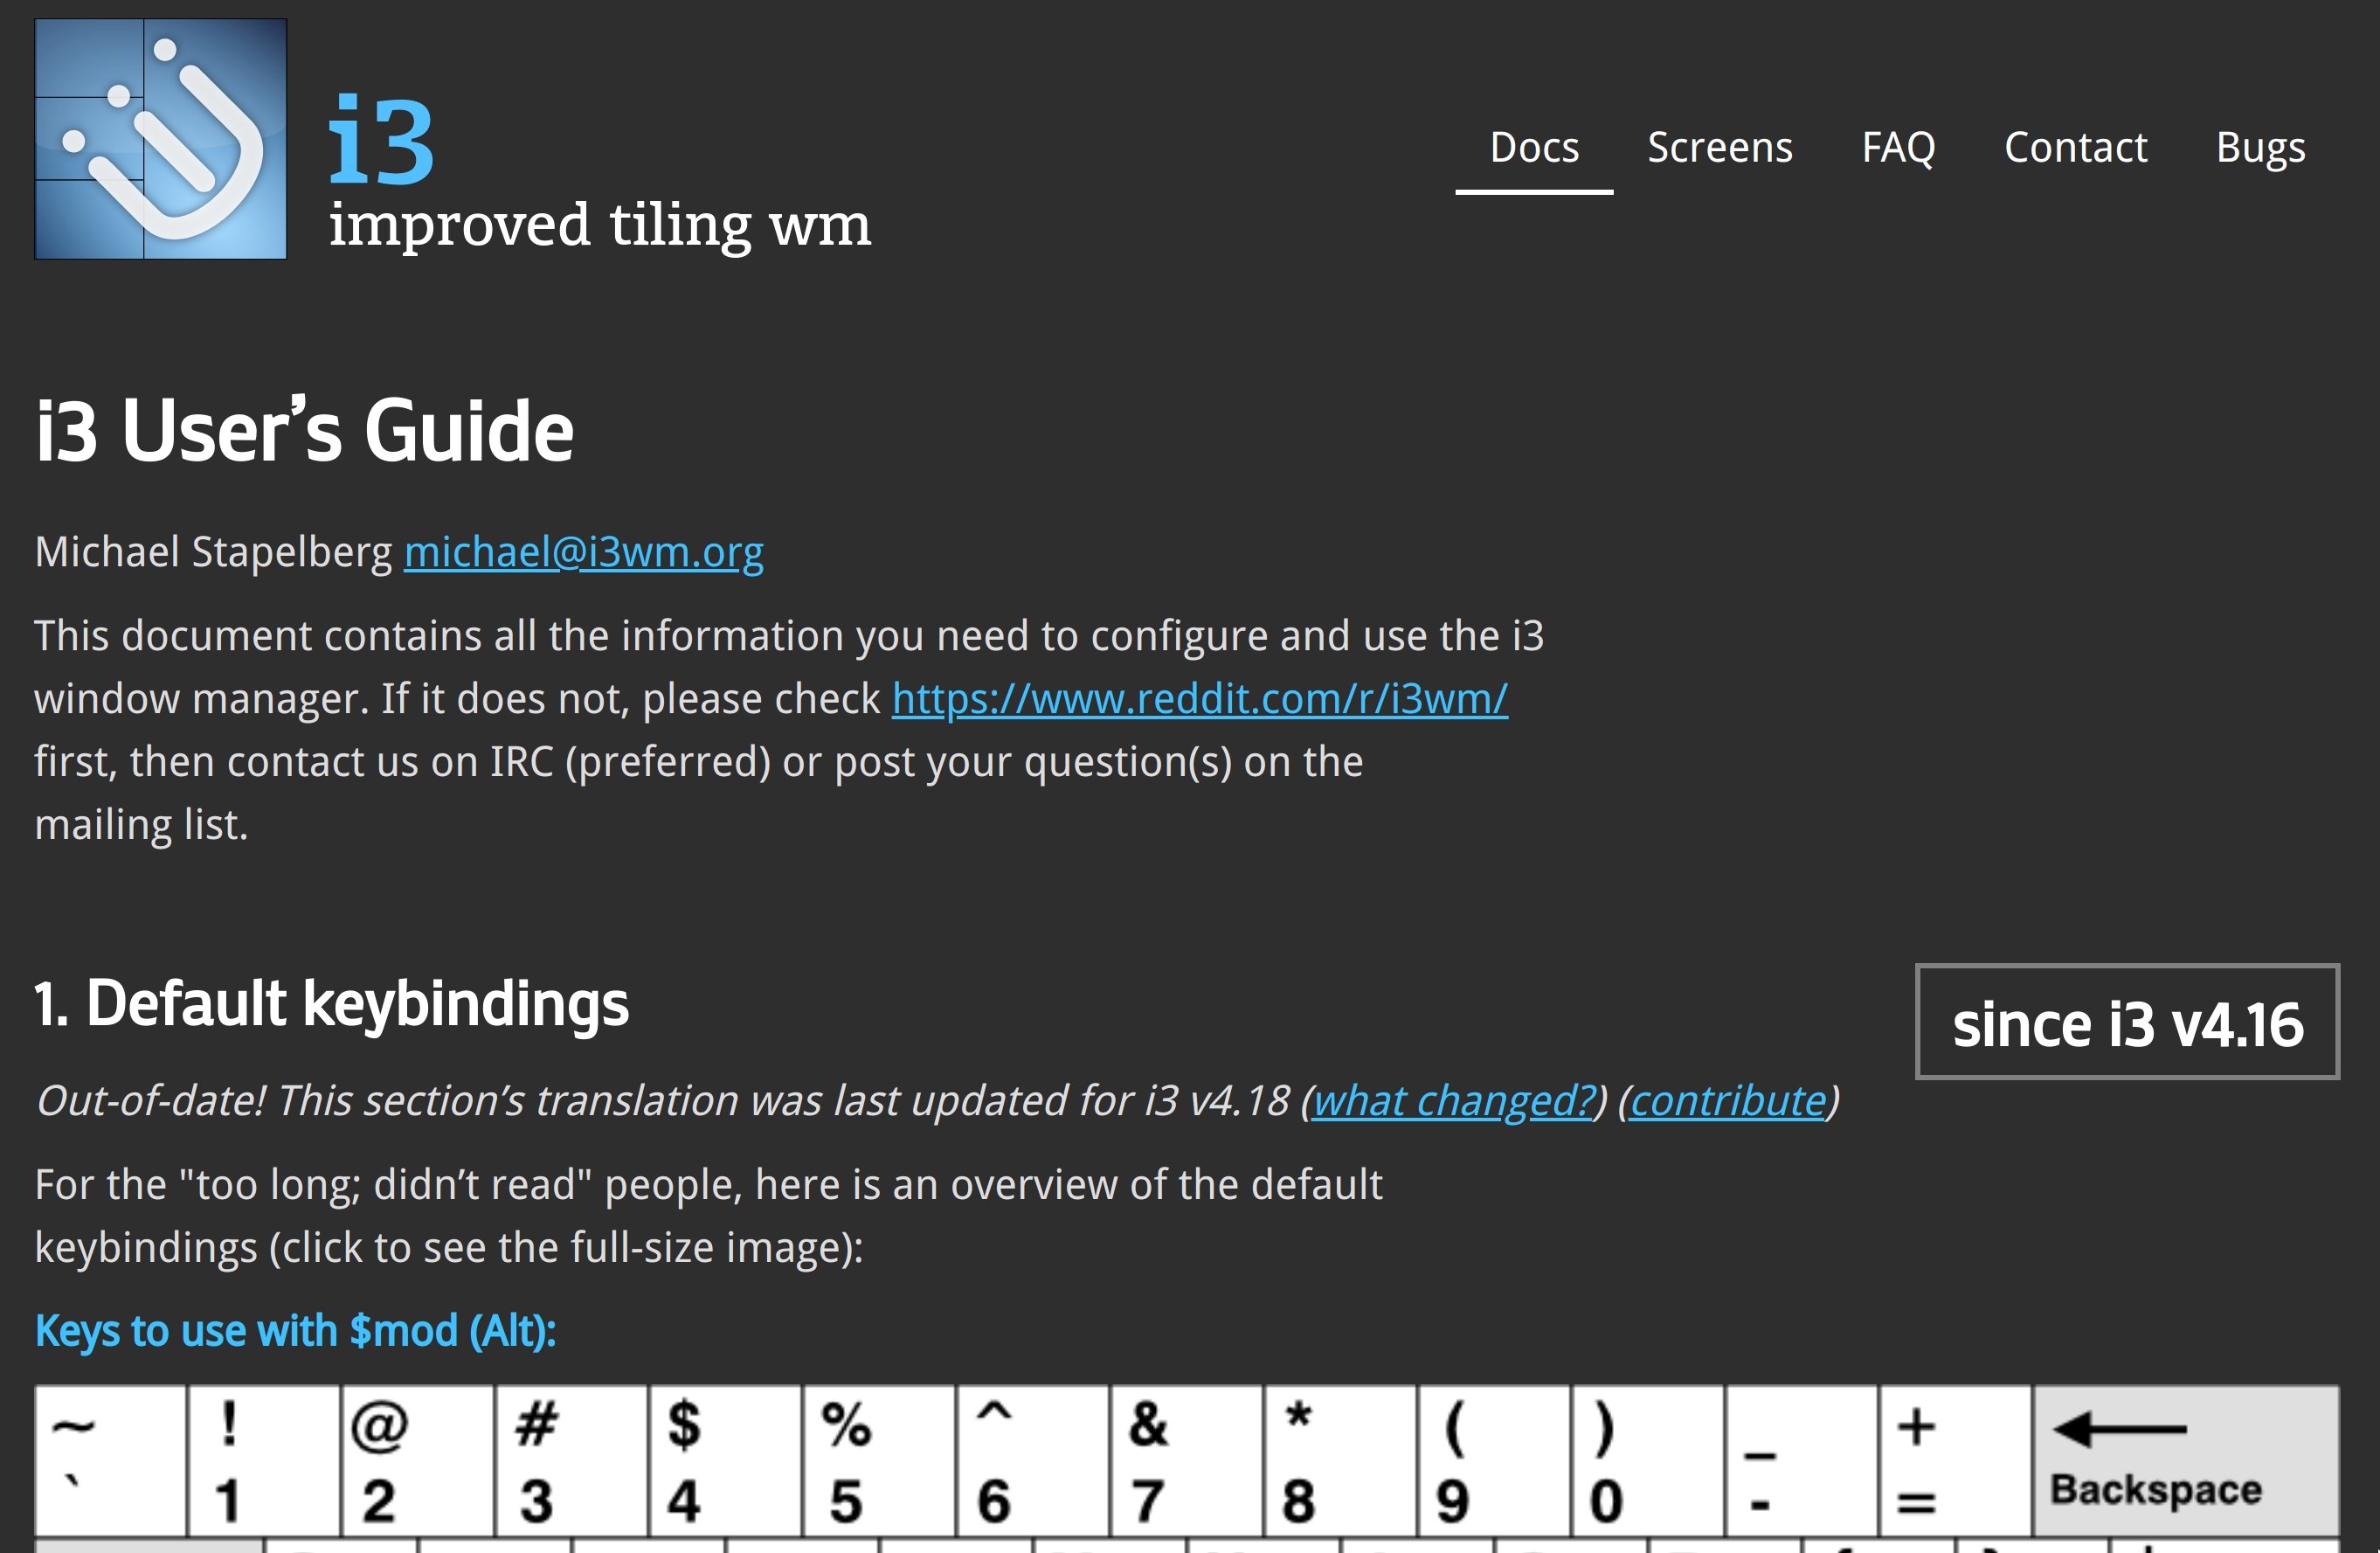
Task: Click the i3 logo image
Action: pos(161,139)
